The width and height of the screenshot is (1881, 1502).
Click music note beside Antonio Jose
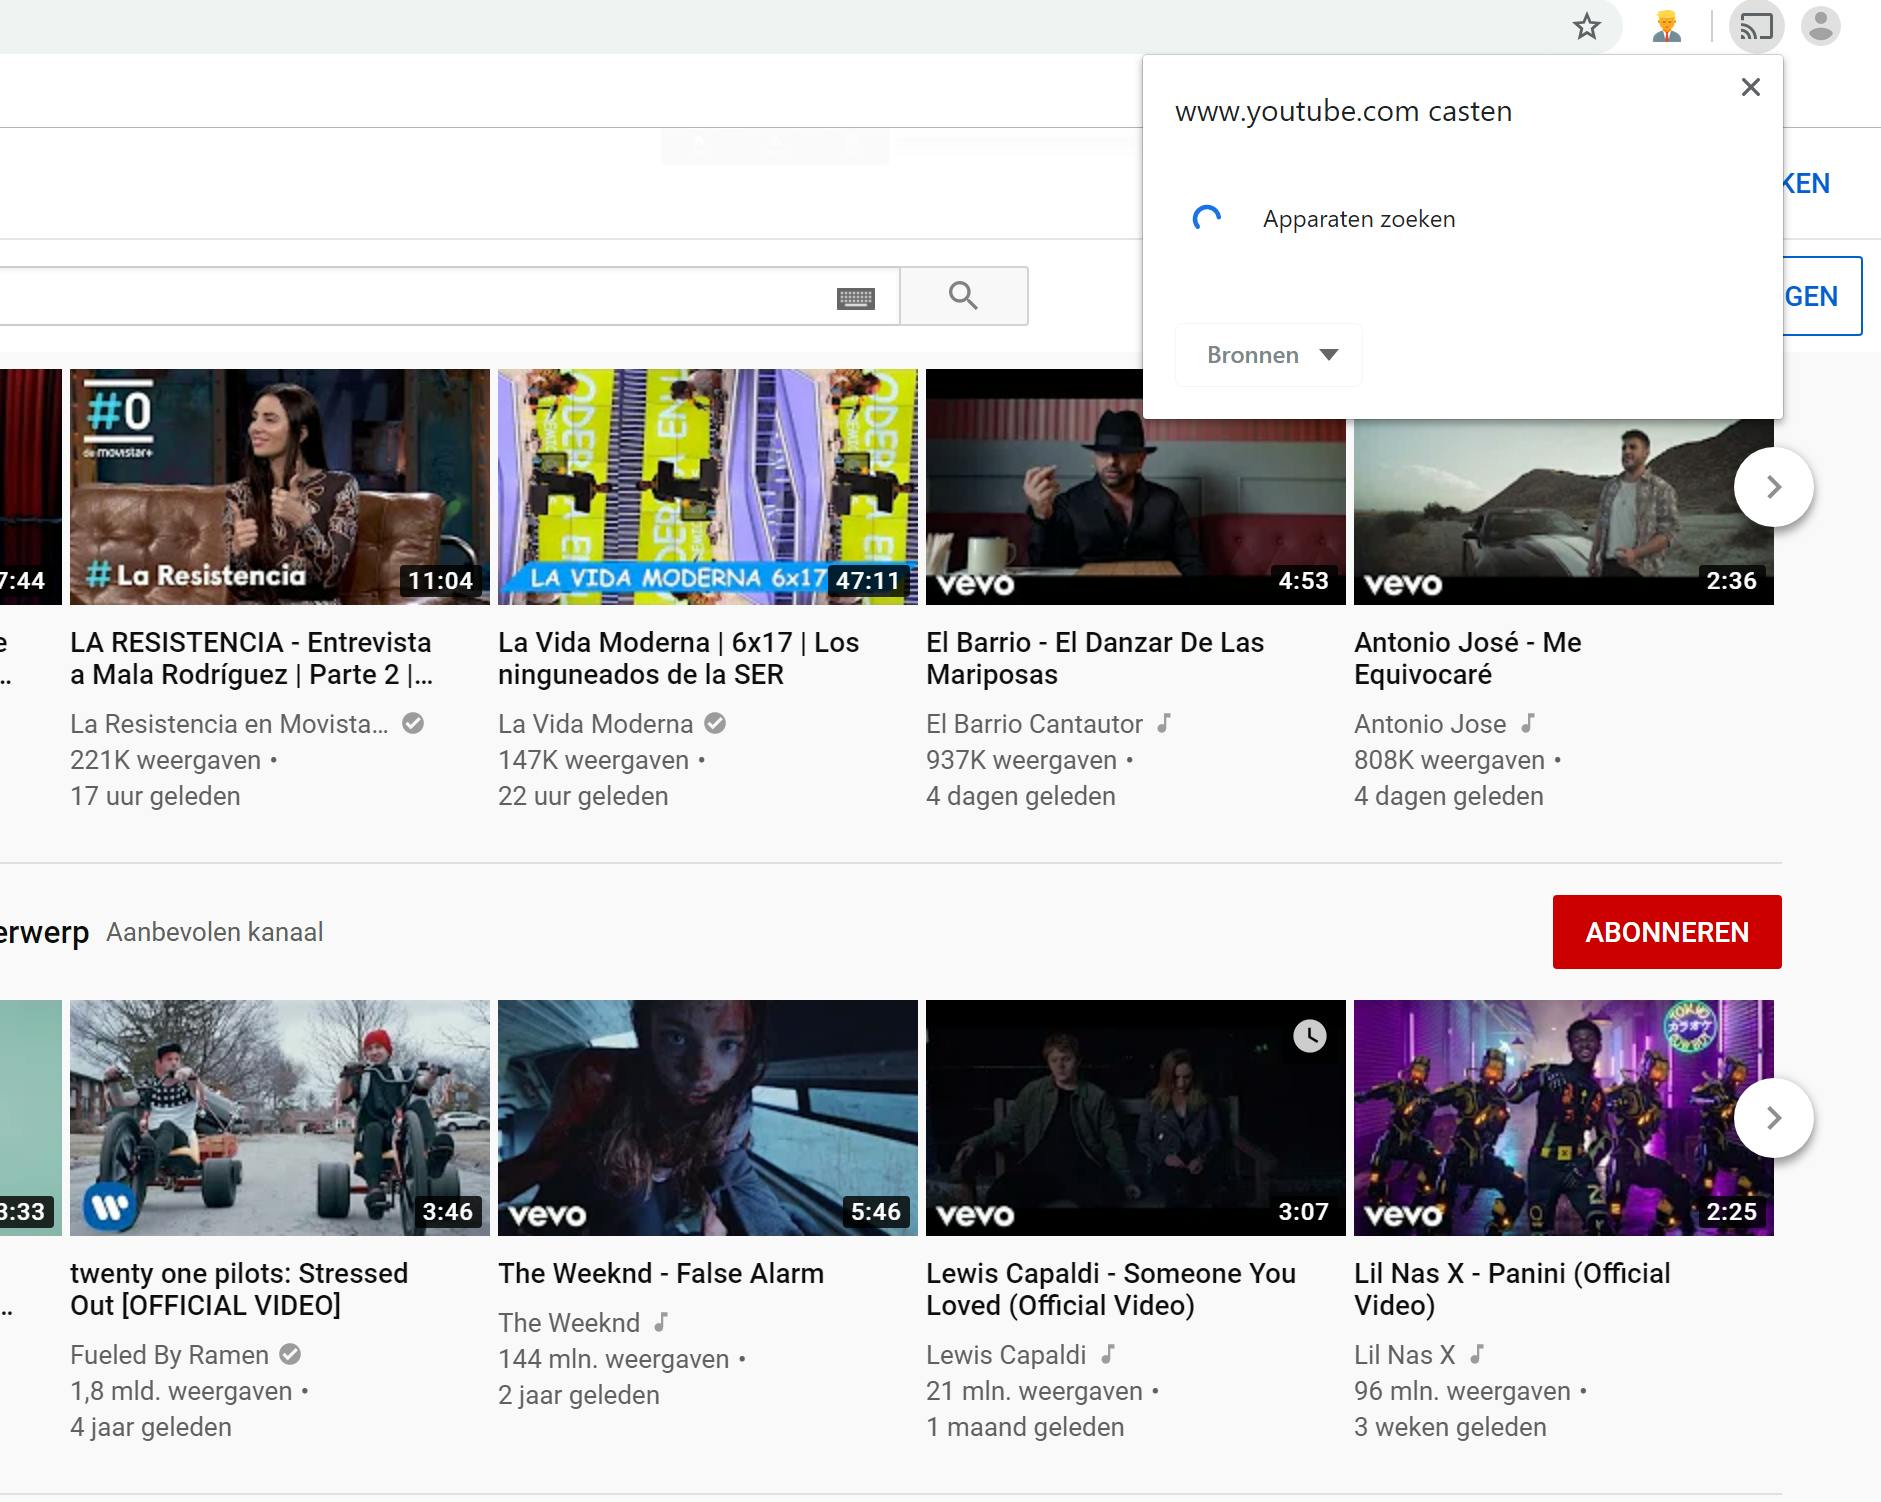(1528, 723)
